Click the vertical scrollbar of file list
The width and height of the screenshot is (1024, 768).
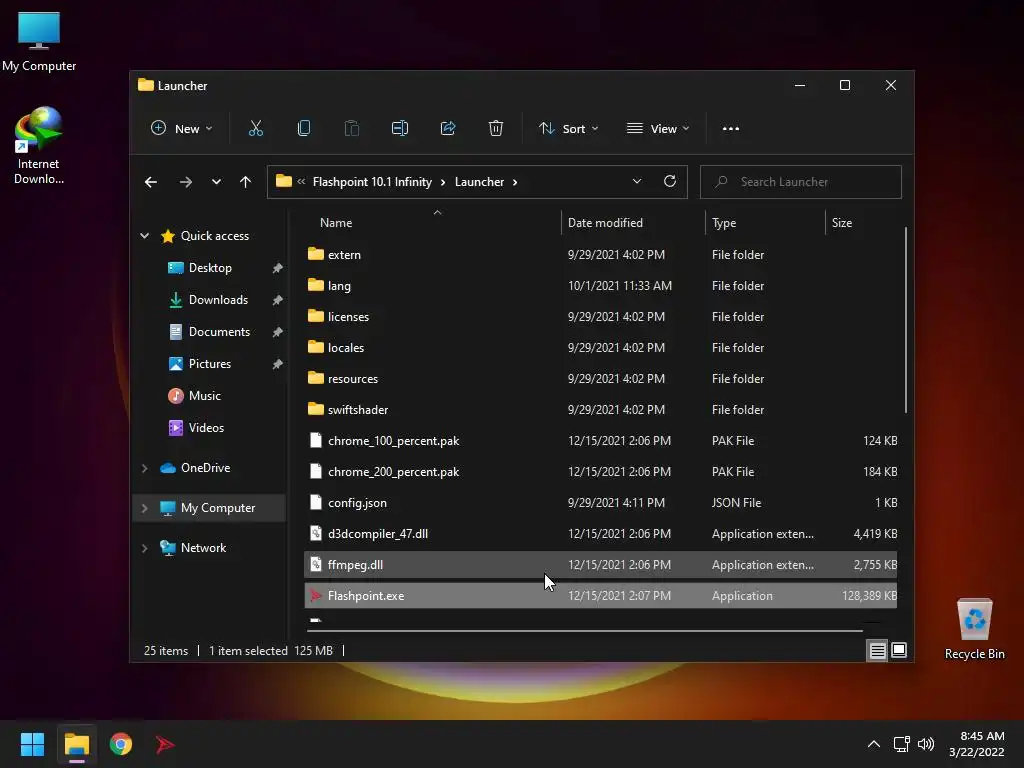906,320
